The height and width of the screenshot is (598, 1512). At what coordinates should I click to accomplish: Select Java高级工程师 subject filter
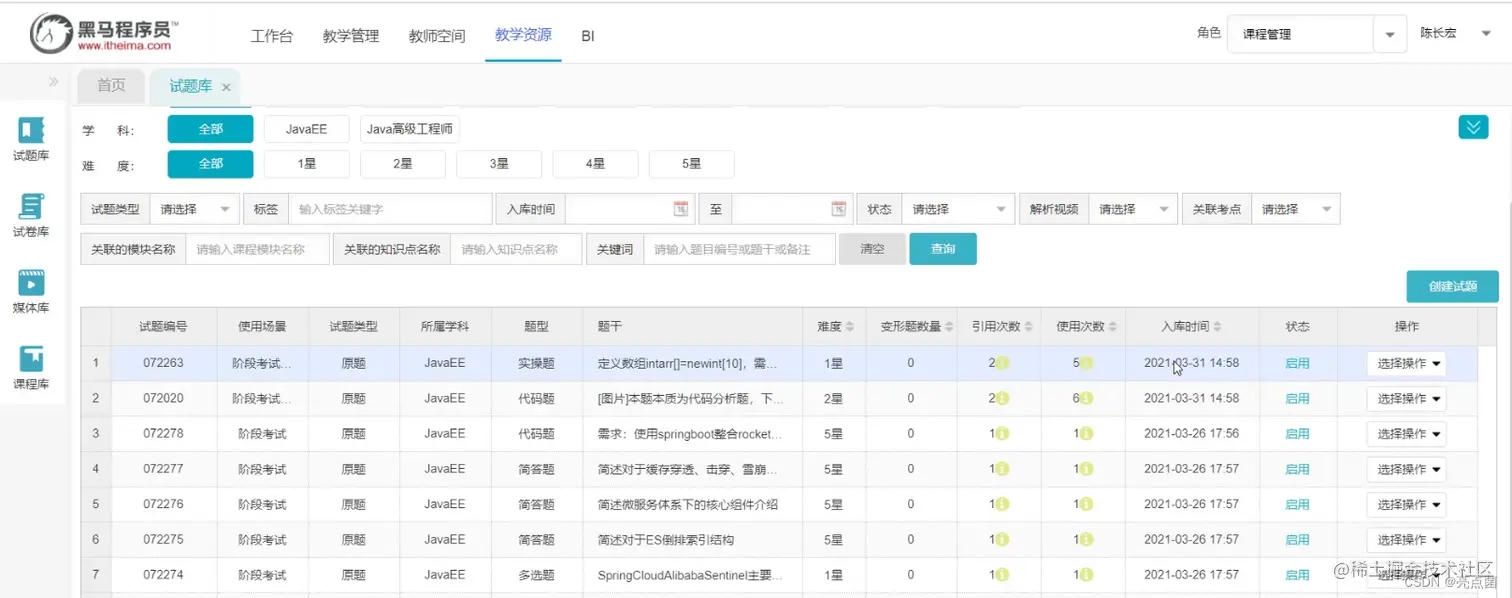pyautogui.click(x=410, y=129)
